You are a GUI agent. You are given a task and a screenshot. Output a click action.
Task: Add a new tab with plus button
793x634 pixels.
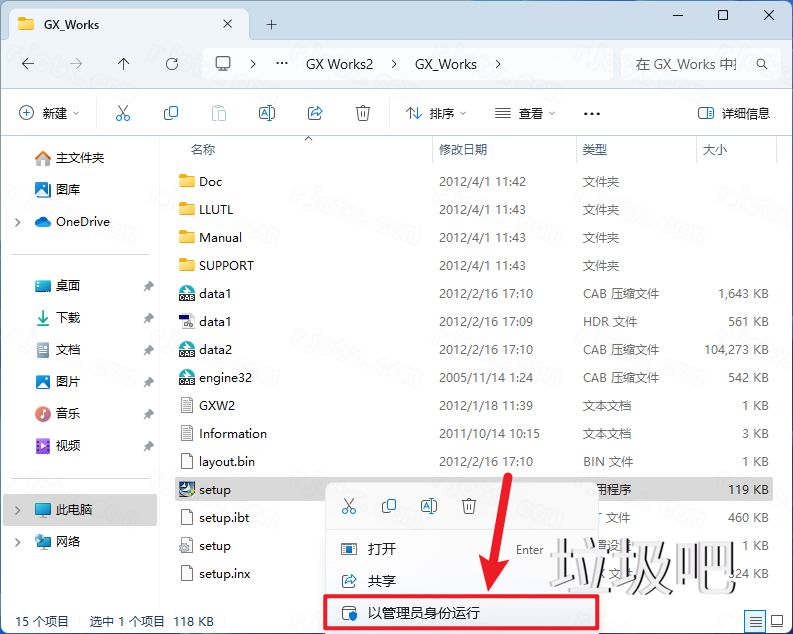point(272,24)
